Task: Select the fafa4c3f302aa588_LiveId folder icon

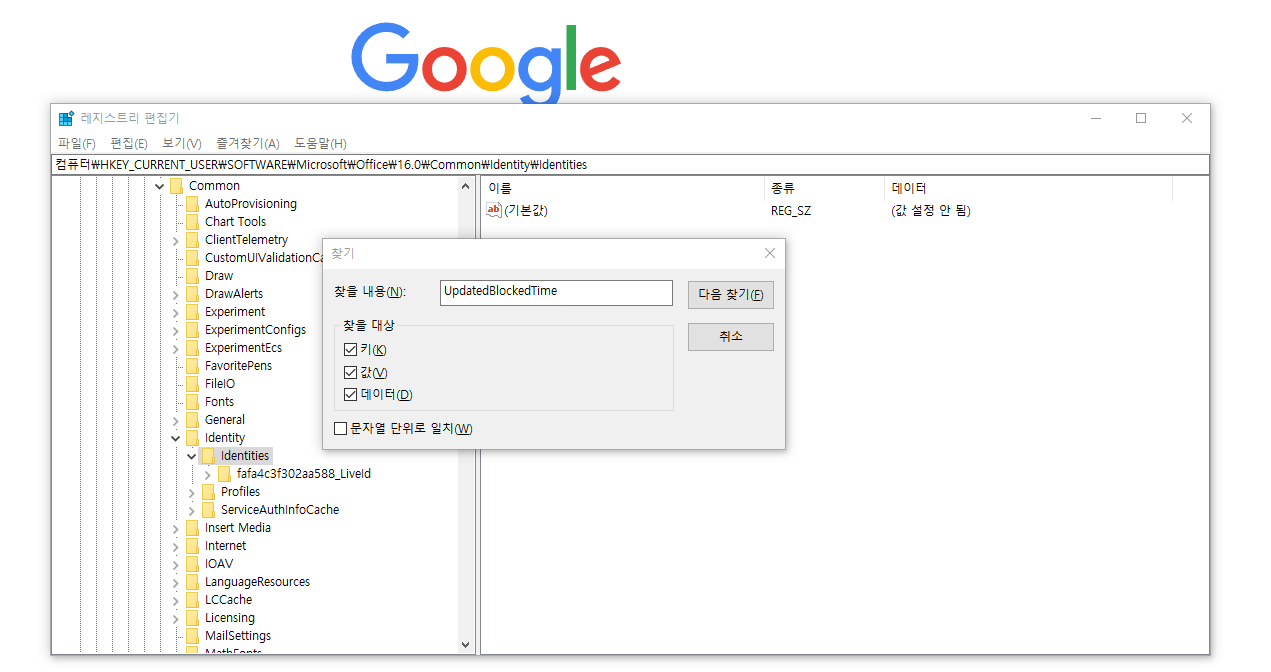Action: click(x=224, y=474)
